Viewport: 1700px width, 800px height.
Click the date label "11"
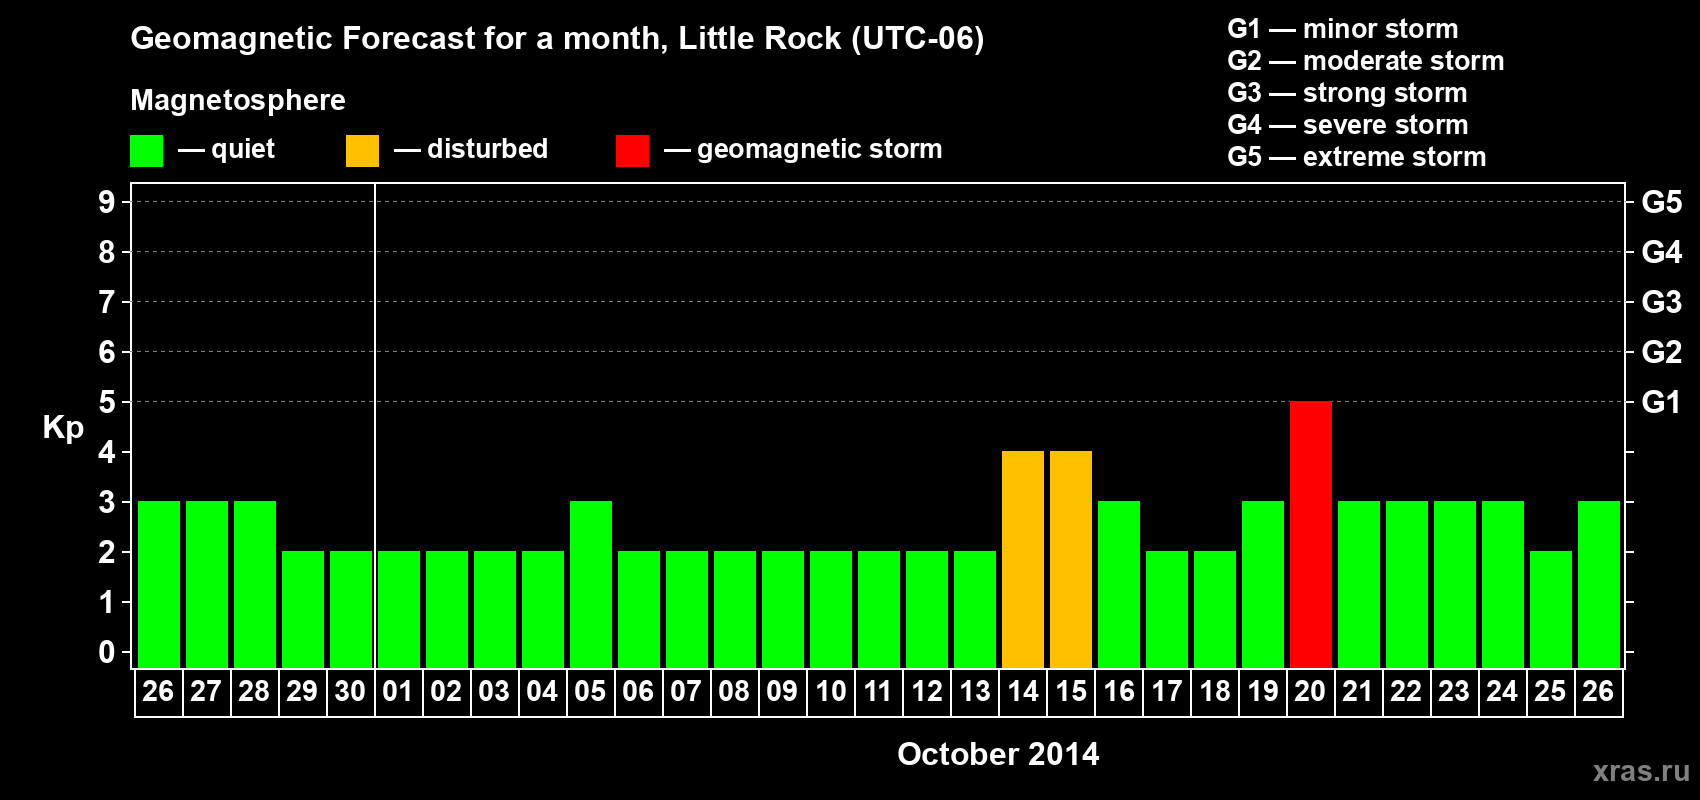[x=878, y=692]
